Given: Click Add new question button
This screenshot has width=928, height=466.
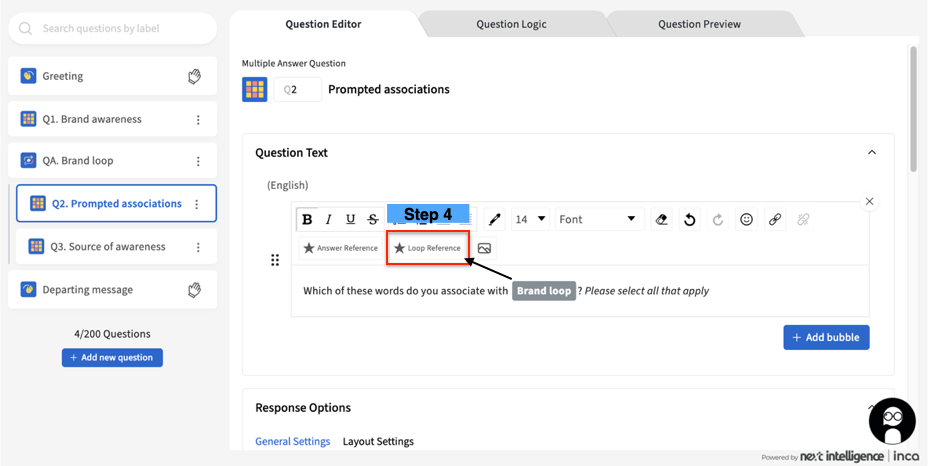Looking at the screenshot, I should [112, 358].
